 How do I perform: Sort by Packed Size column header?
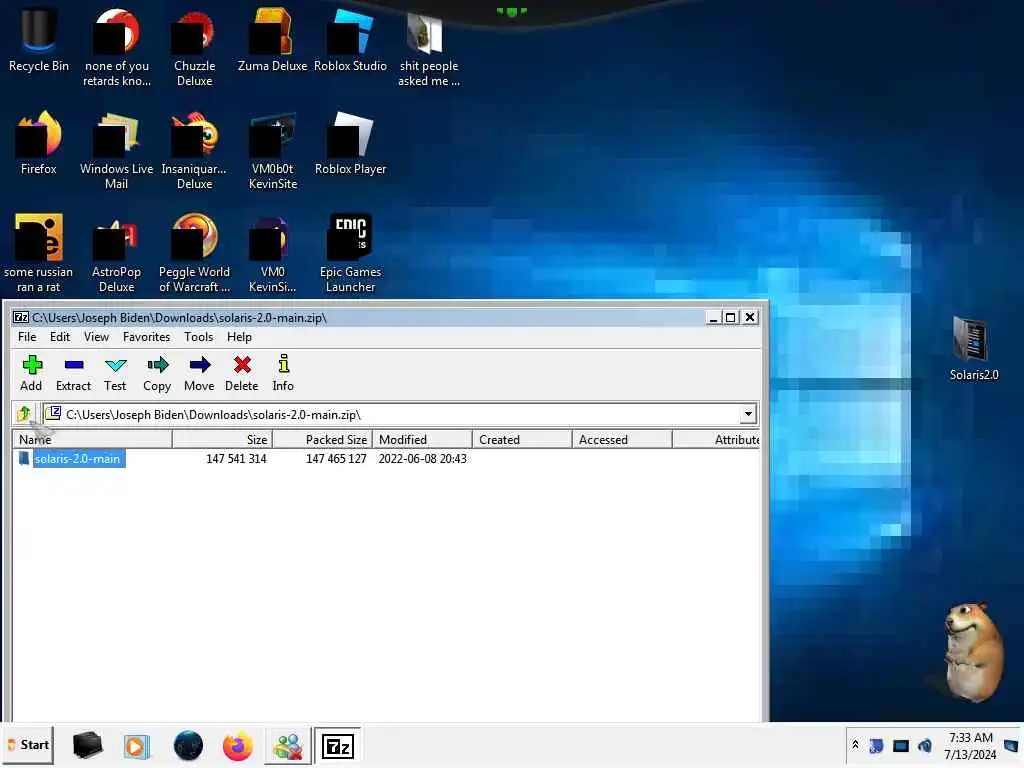click(x=322, y=440)
